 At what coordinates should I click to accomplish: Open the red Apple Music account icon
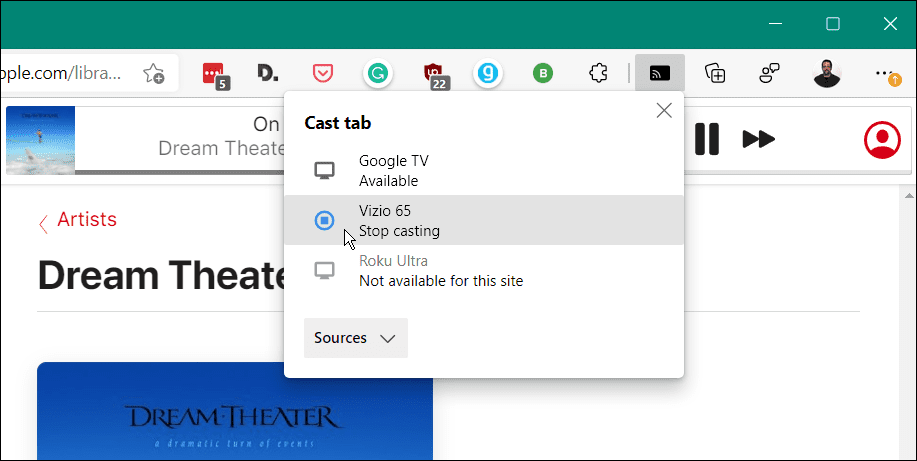point(882,140)
